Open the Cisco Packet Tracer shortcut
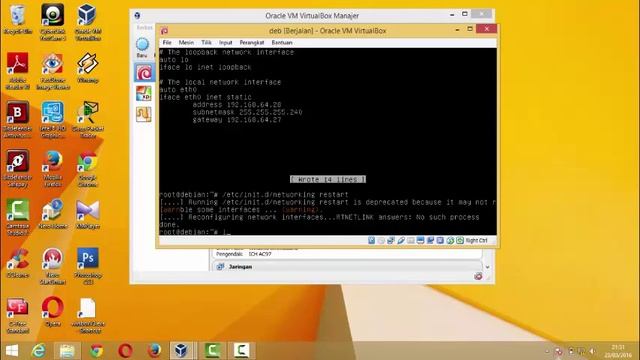This screenshot has height=360, width=640. (88, 120)
